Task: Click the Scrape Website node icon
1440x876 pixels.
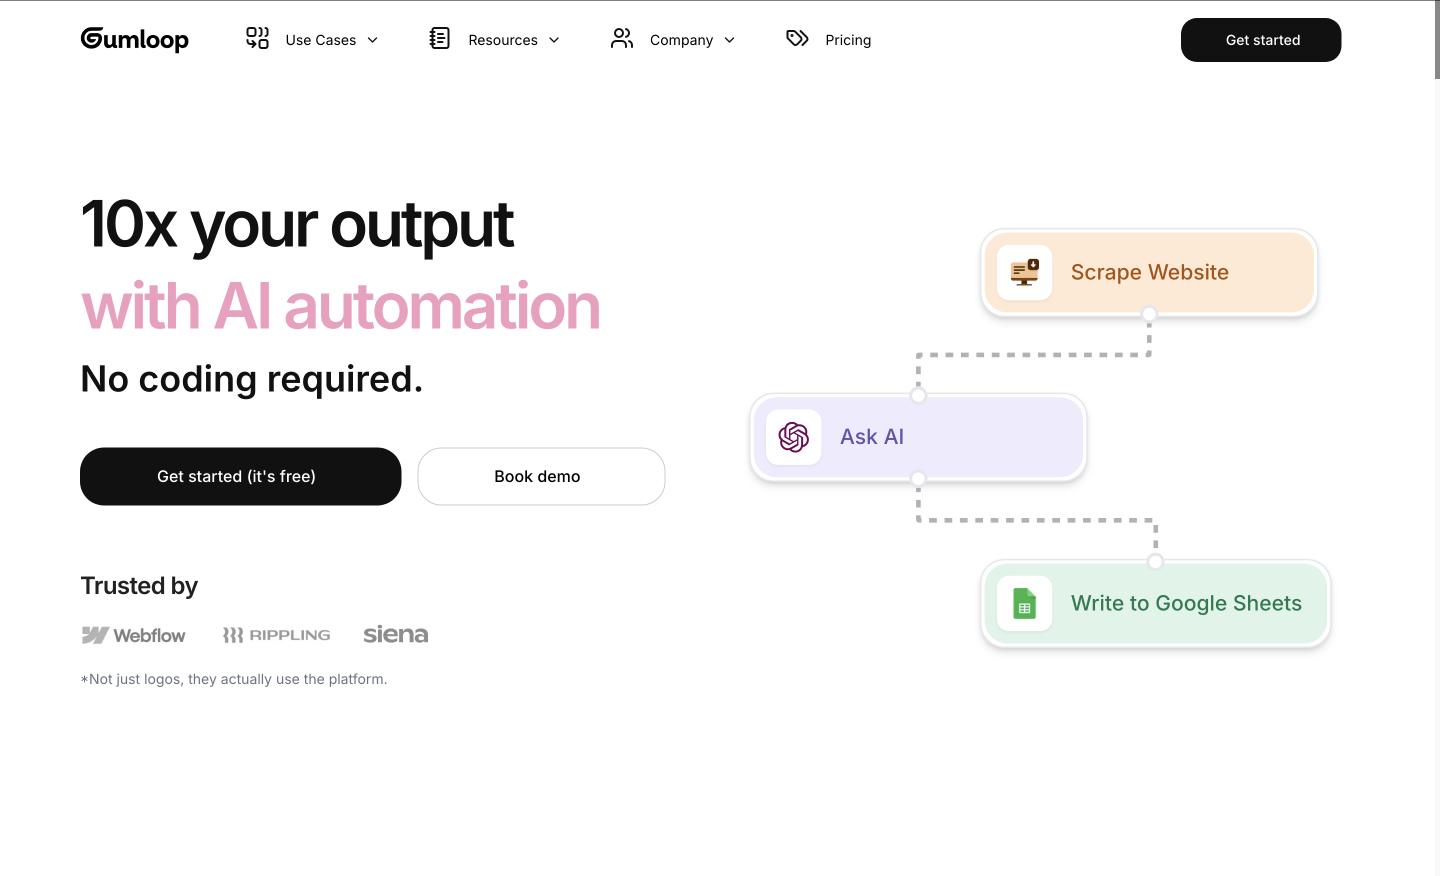Action: click(1024, 272)
